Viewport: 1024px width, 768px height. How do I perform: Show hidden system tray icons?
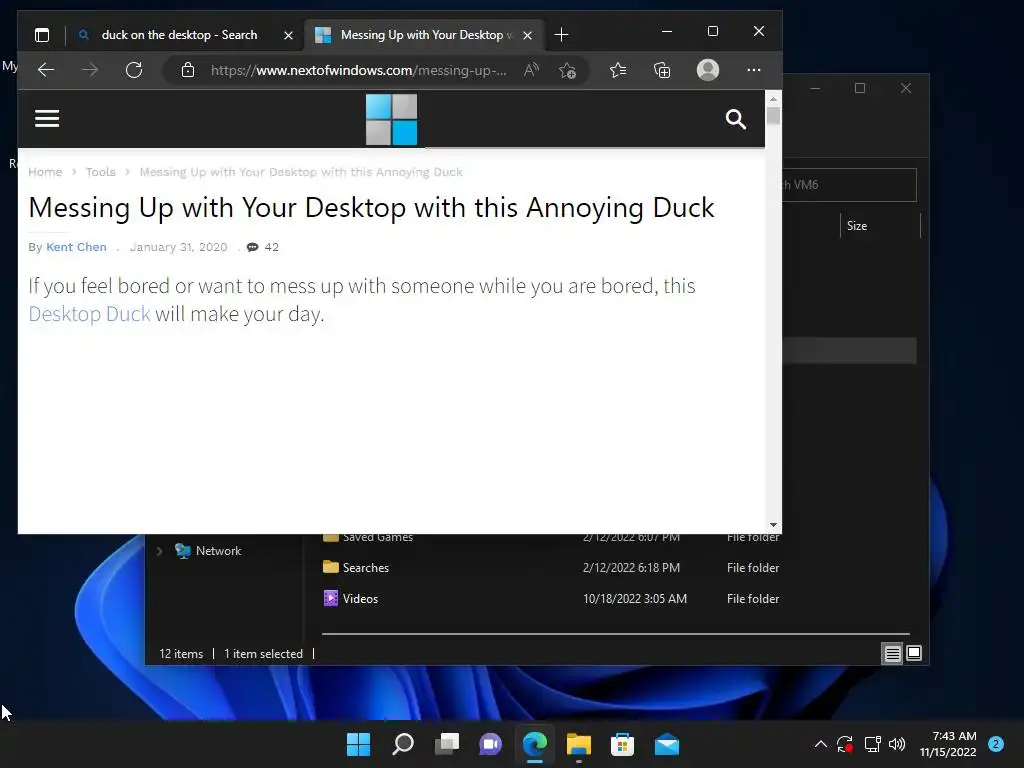821,744
